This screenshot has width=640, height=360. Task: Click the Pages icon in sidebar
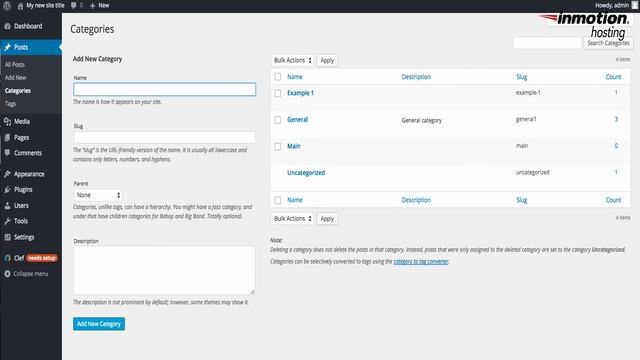click(x=7, y=138)
